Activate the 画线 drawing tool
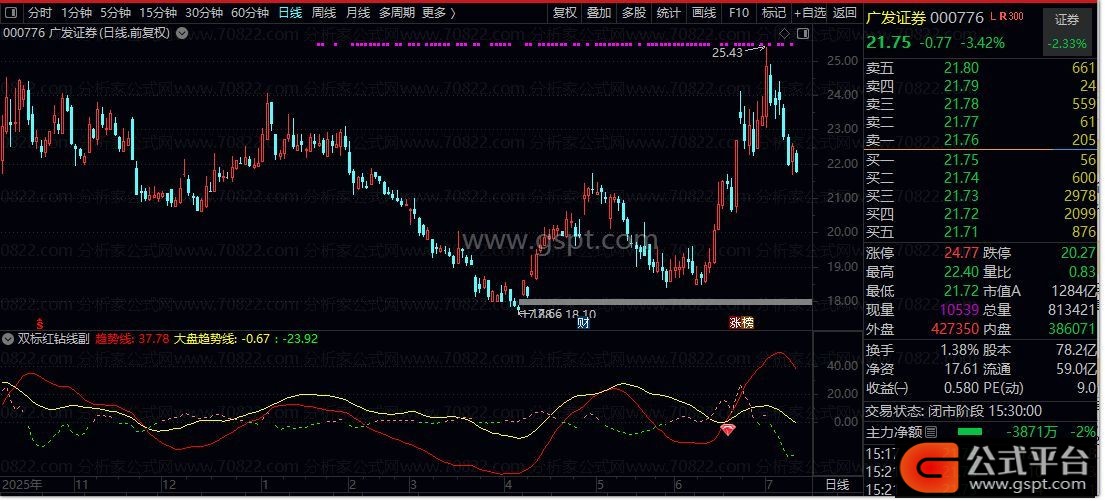This screenshot has width=1105, height=501. [704, 12]
